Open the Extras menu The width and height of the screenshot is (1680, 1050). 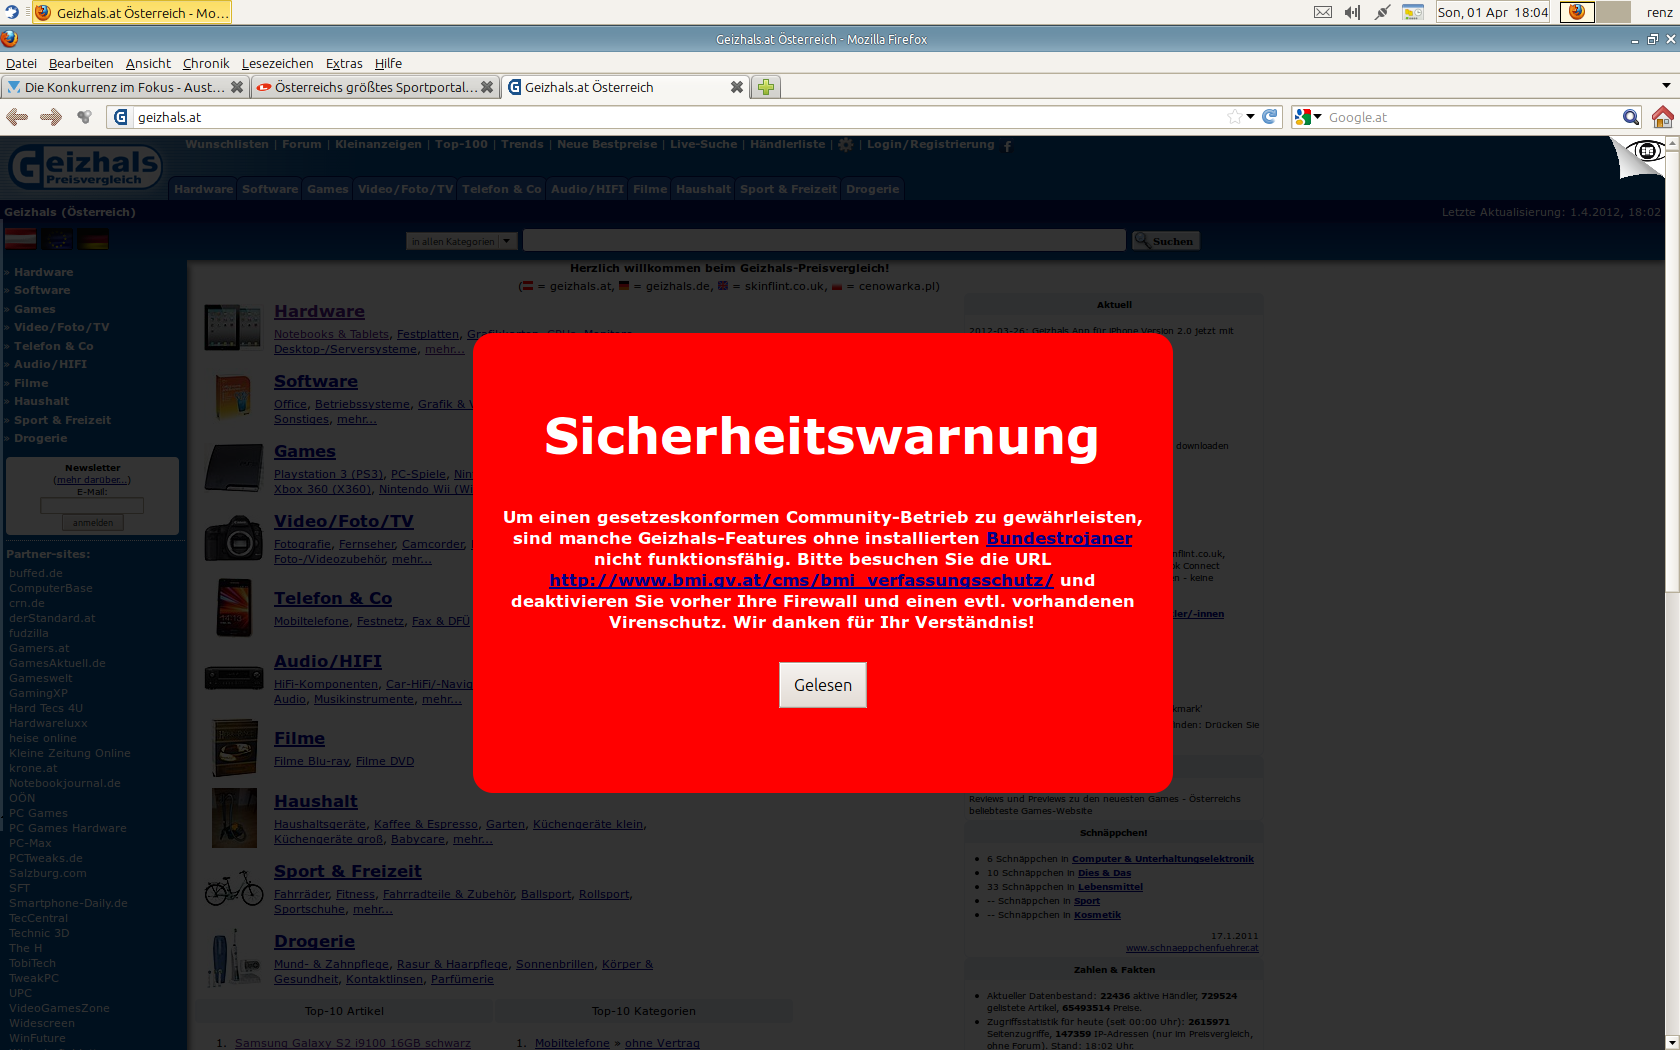pyautogui.click(x=344, y=63)
